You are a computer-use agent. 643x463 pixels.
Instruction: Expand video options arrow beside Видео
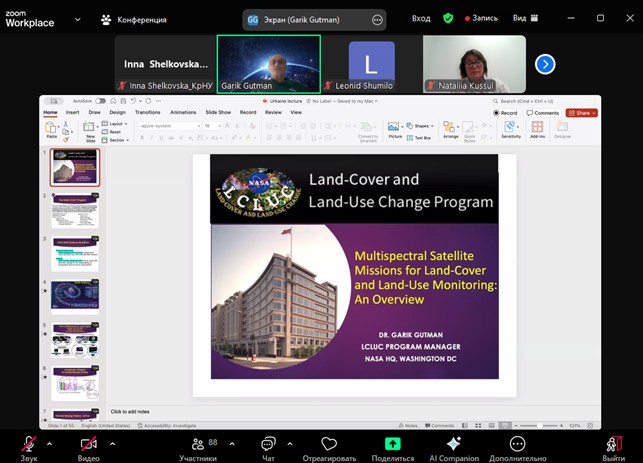[112, 444]
